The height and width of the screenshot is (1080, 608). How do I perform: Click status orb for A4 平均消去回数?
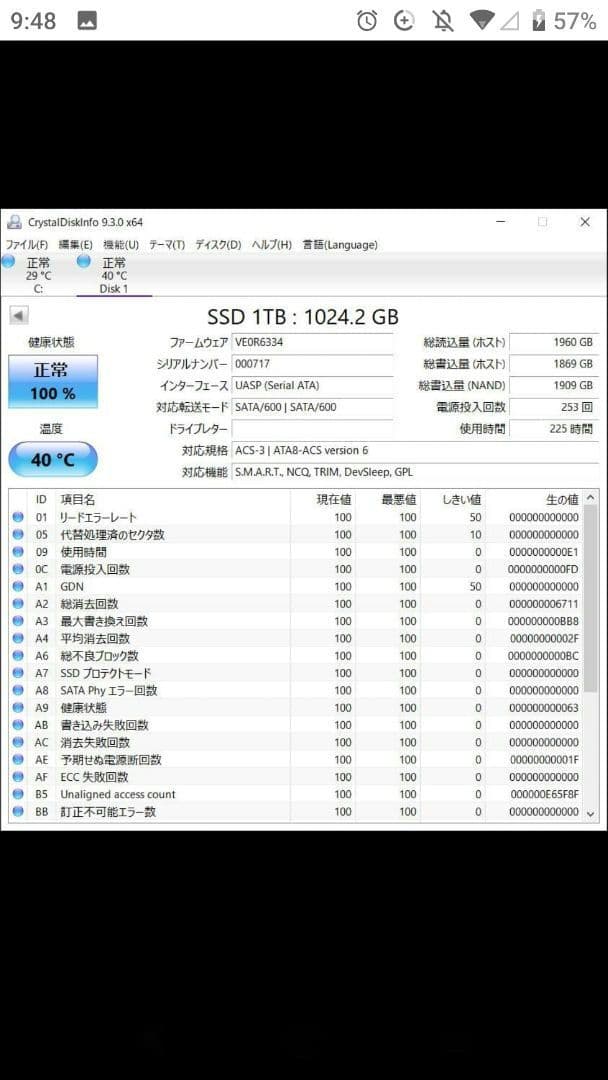point(18,638)
